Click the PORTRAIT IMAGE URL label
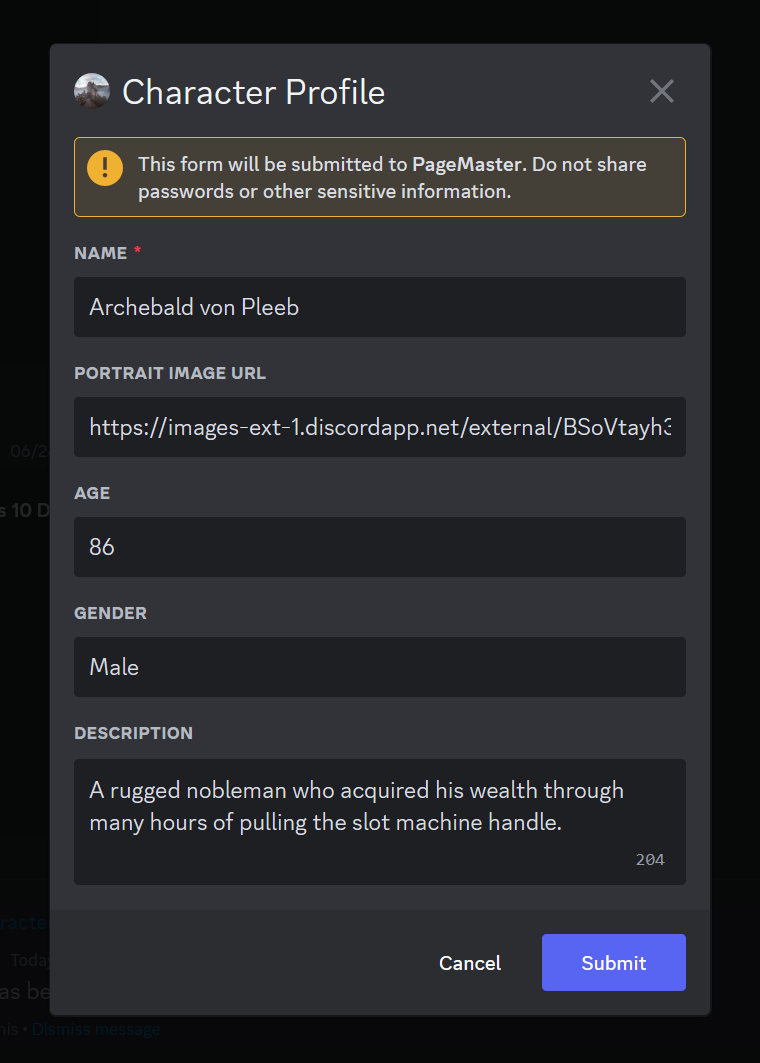 tap(170, 373)
